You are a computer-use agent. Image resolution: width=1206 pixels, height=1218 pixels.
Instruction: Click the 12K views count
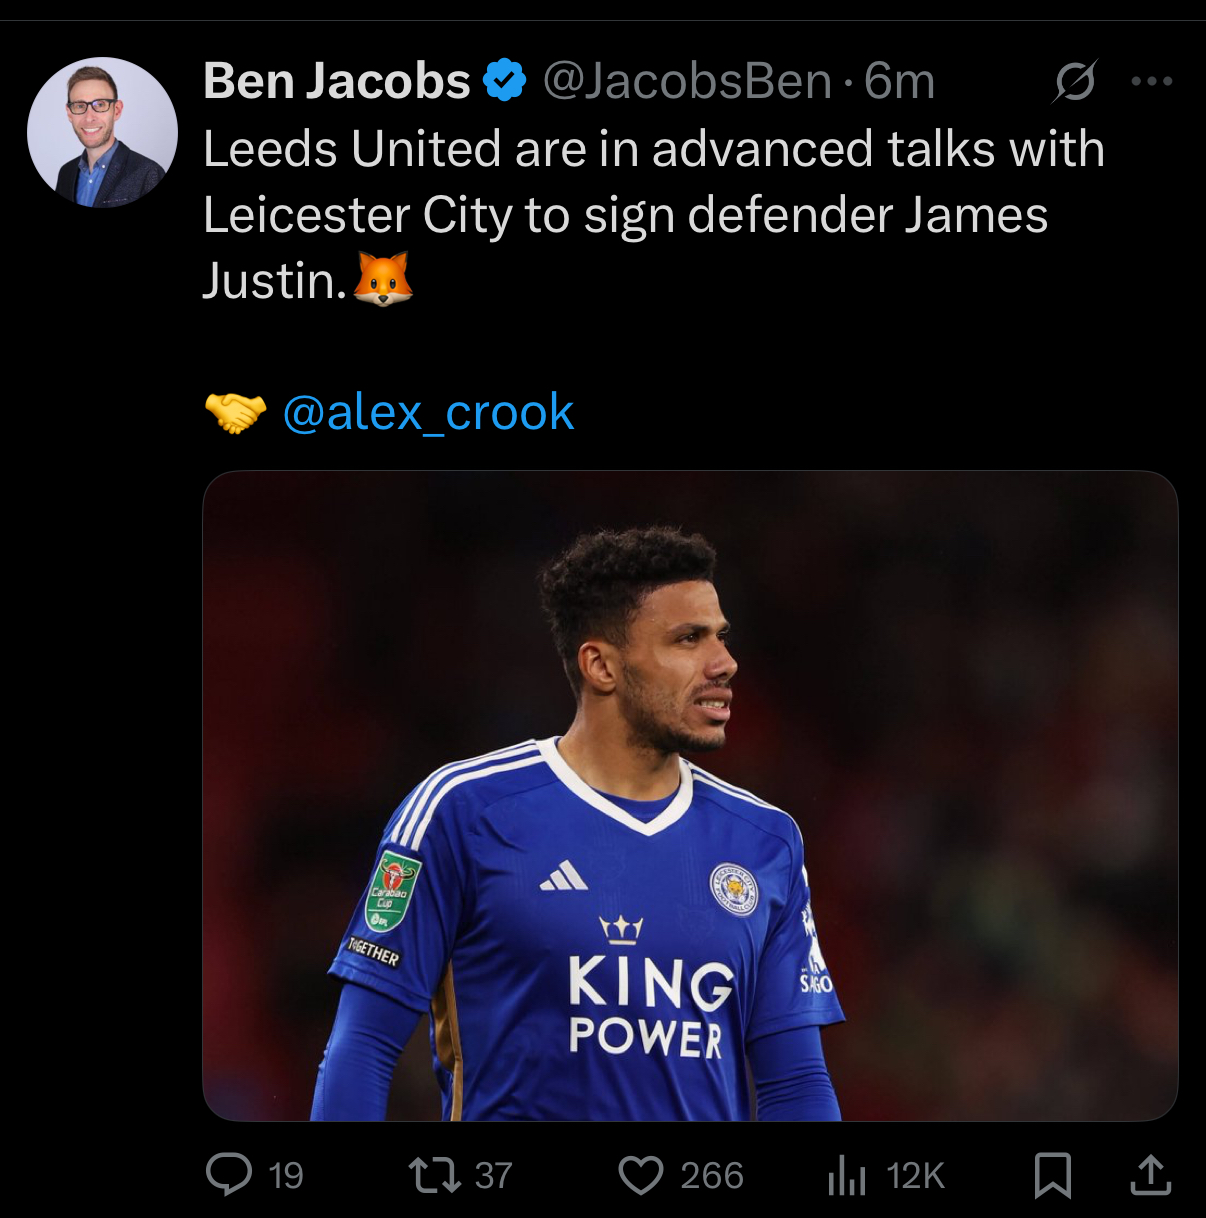pos(915,1175)
